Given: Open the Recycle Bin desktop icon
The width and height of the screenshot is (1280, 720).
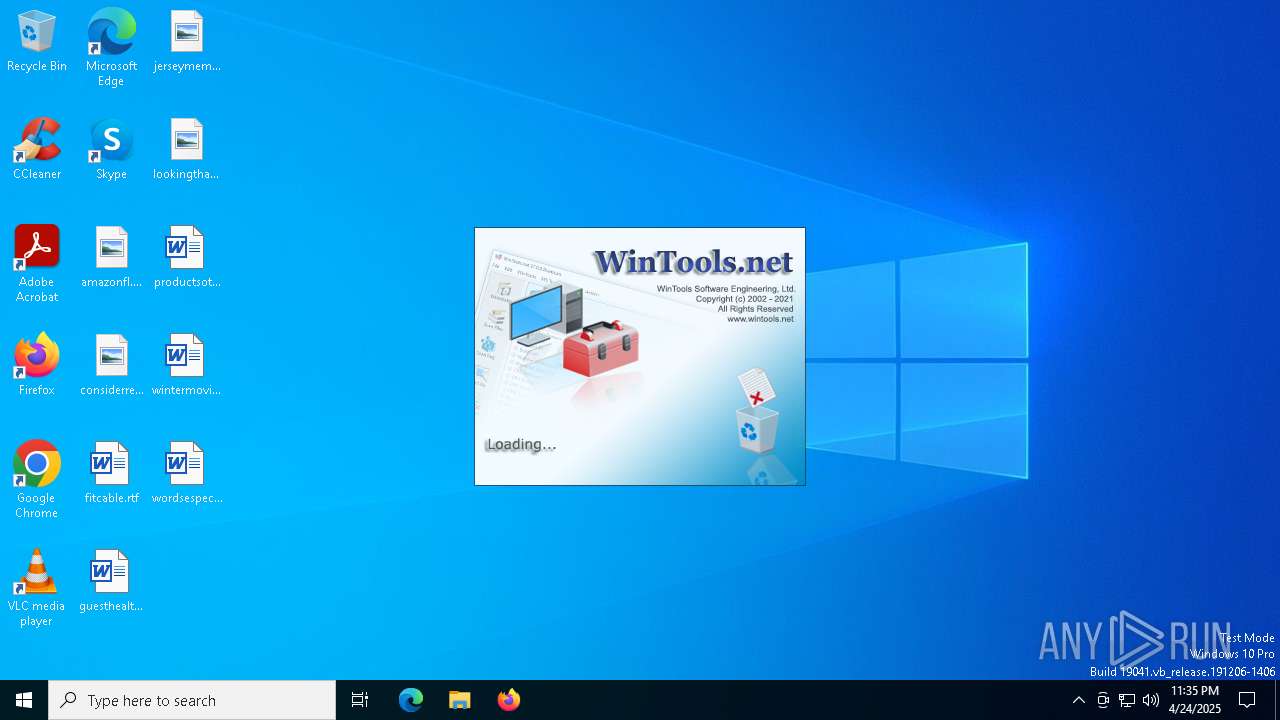Looking at the screenshot, I should [37, 42].
